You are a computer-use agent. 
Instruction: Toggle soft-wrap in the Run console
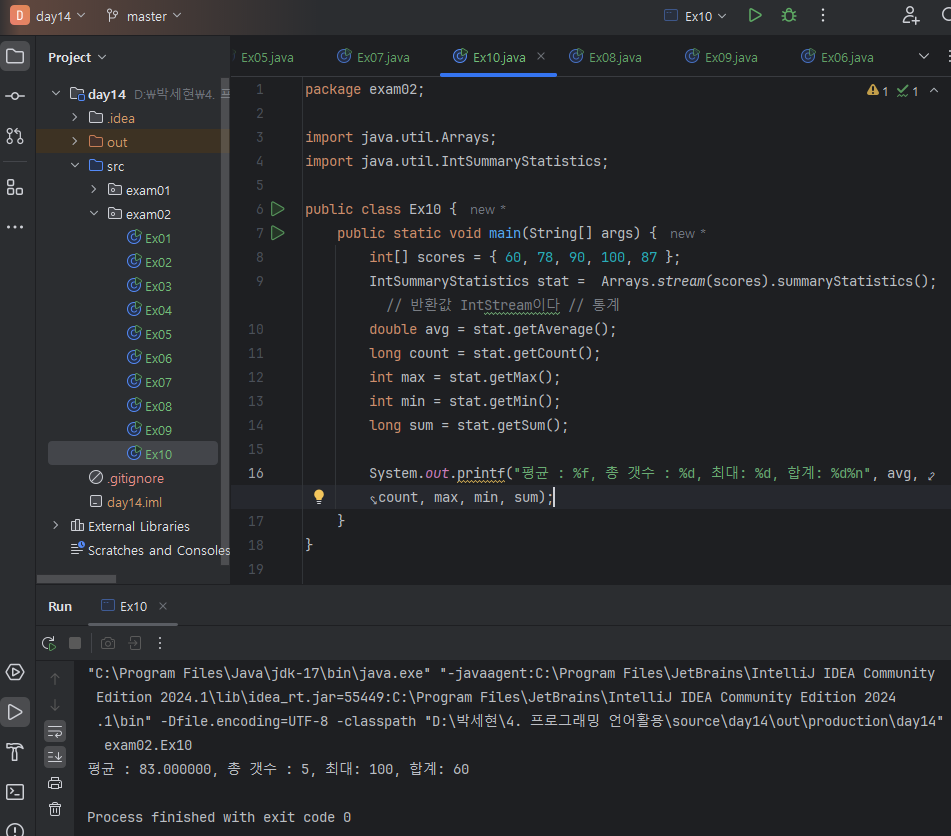pos(55,731)
